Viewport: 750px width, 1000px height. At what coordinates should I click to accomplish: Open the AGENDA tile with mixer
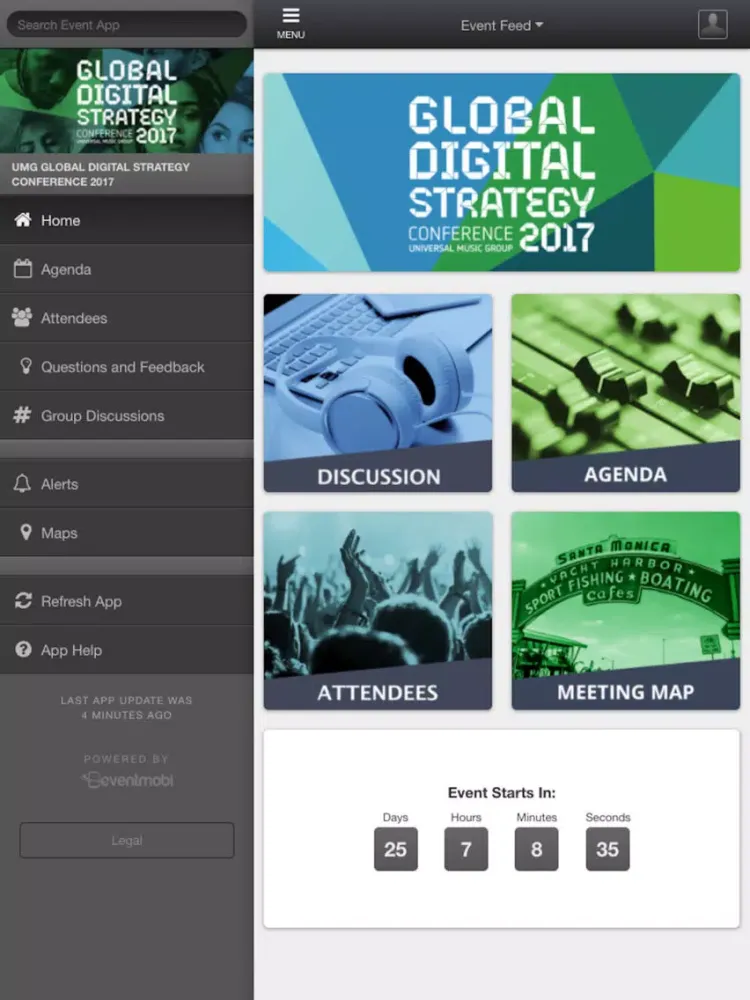pyautogui.click(x=626, y=393)
